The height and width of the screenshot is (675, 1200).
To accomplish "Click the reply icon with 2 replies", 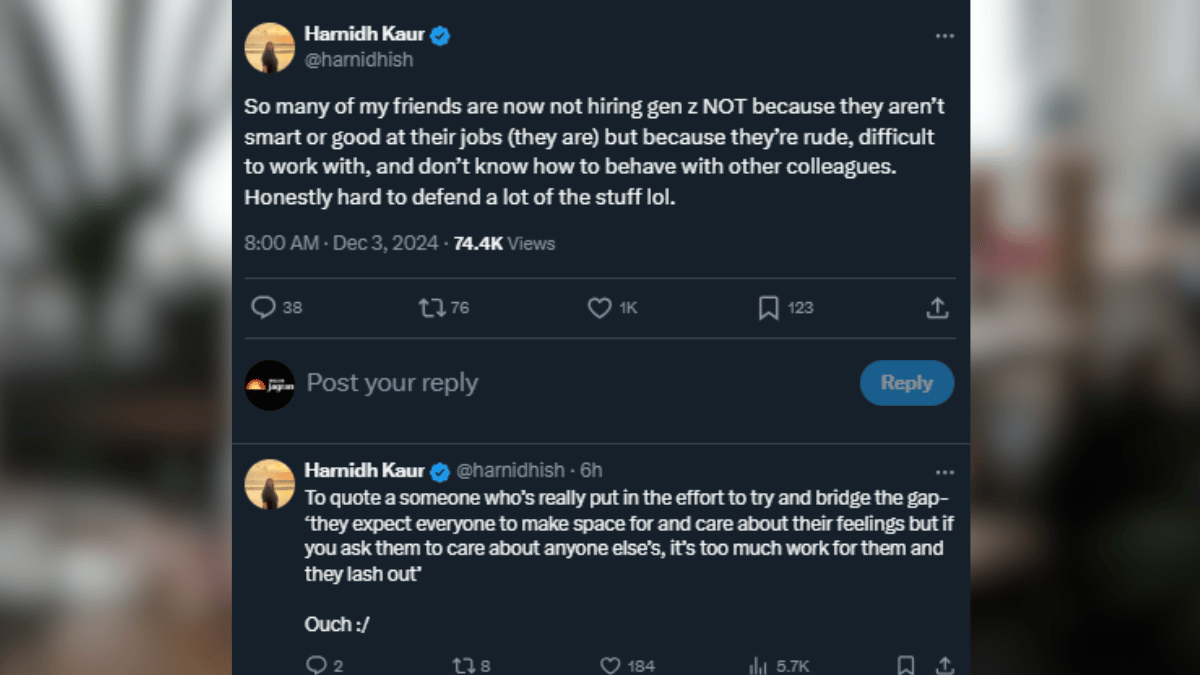I will click(316, 665).
